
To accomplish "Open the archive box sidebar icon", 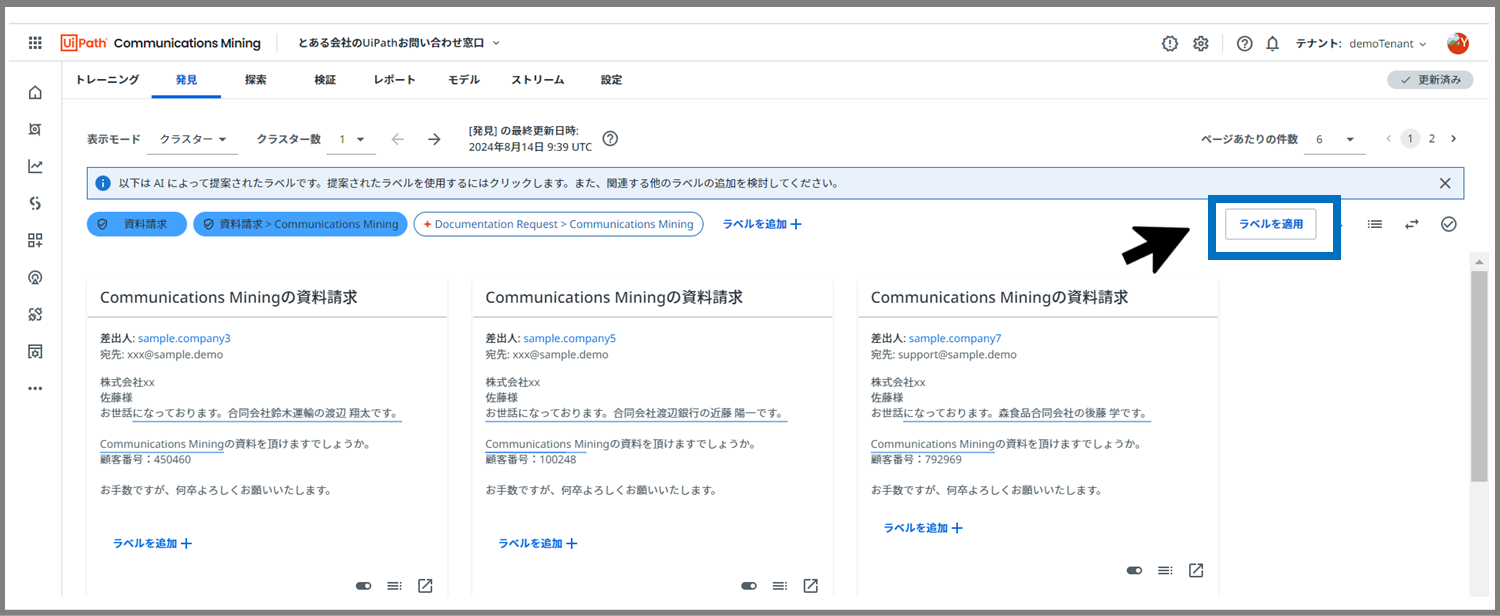I will (35, 351).
